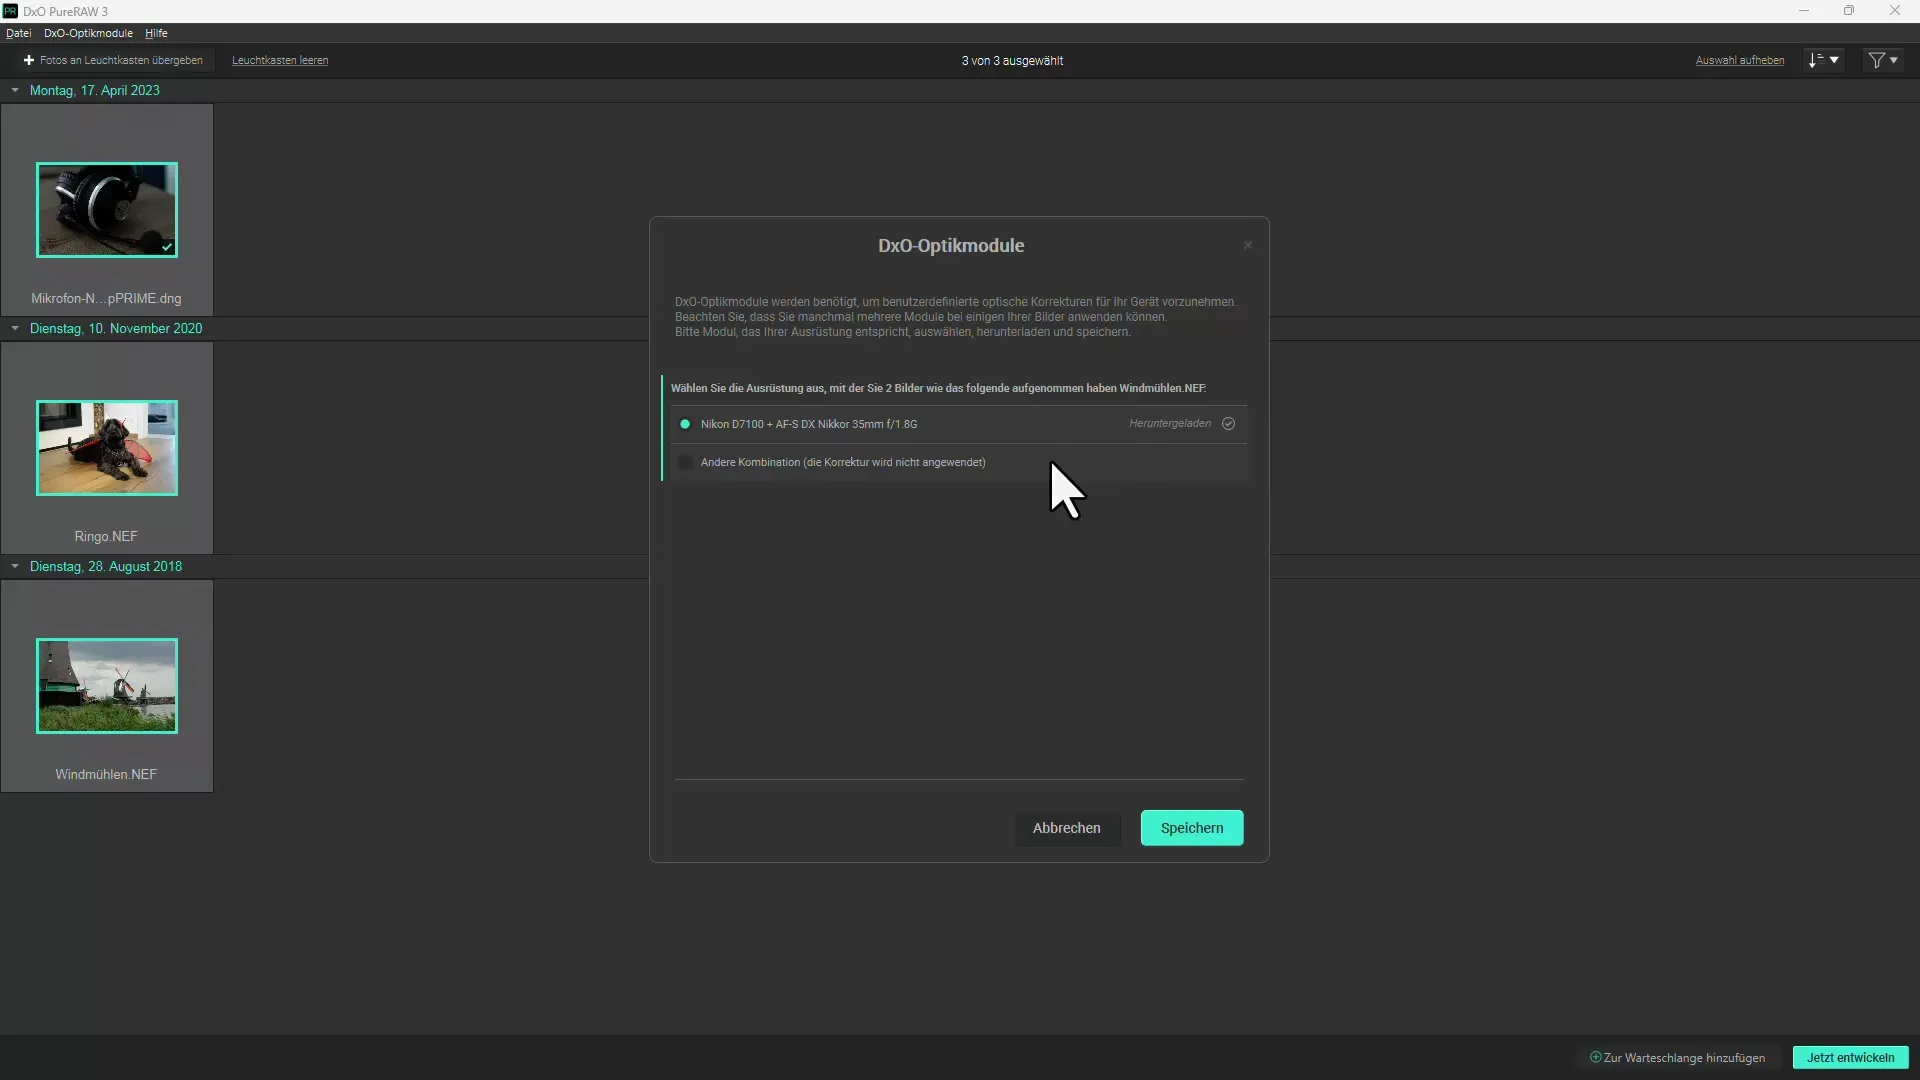This screenshot has width=1920, height=1080.
Task: Click the Speichern button
Action: click(1192, 828)
